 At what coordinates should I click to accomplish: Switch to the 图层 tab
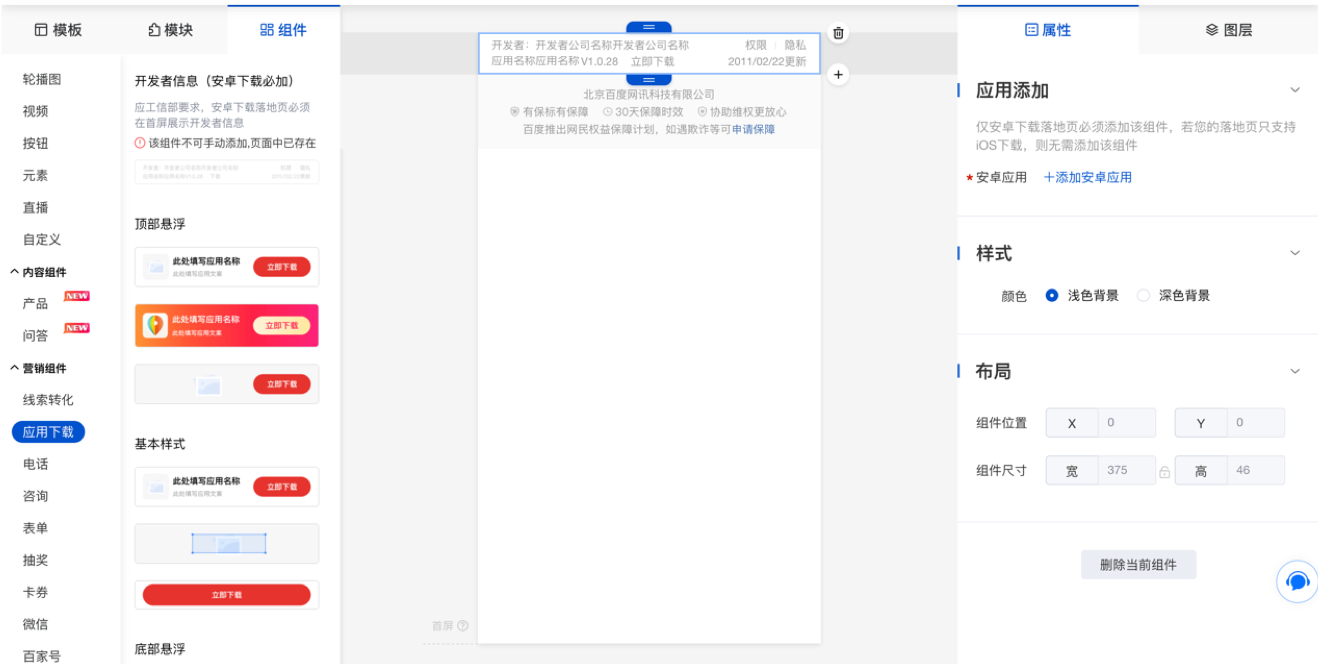(1229, 30)
